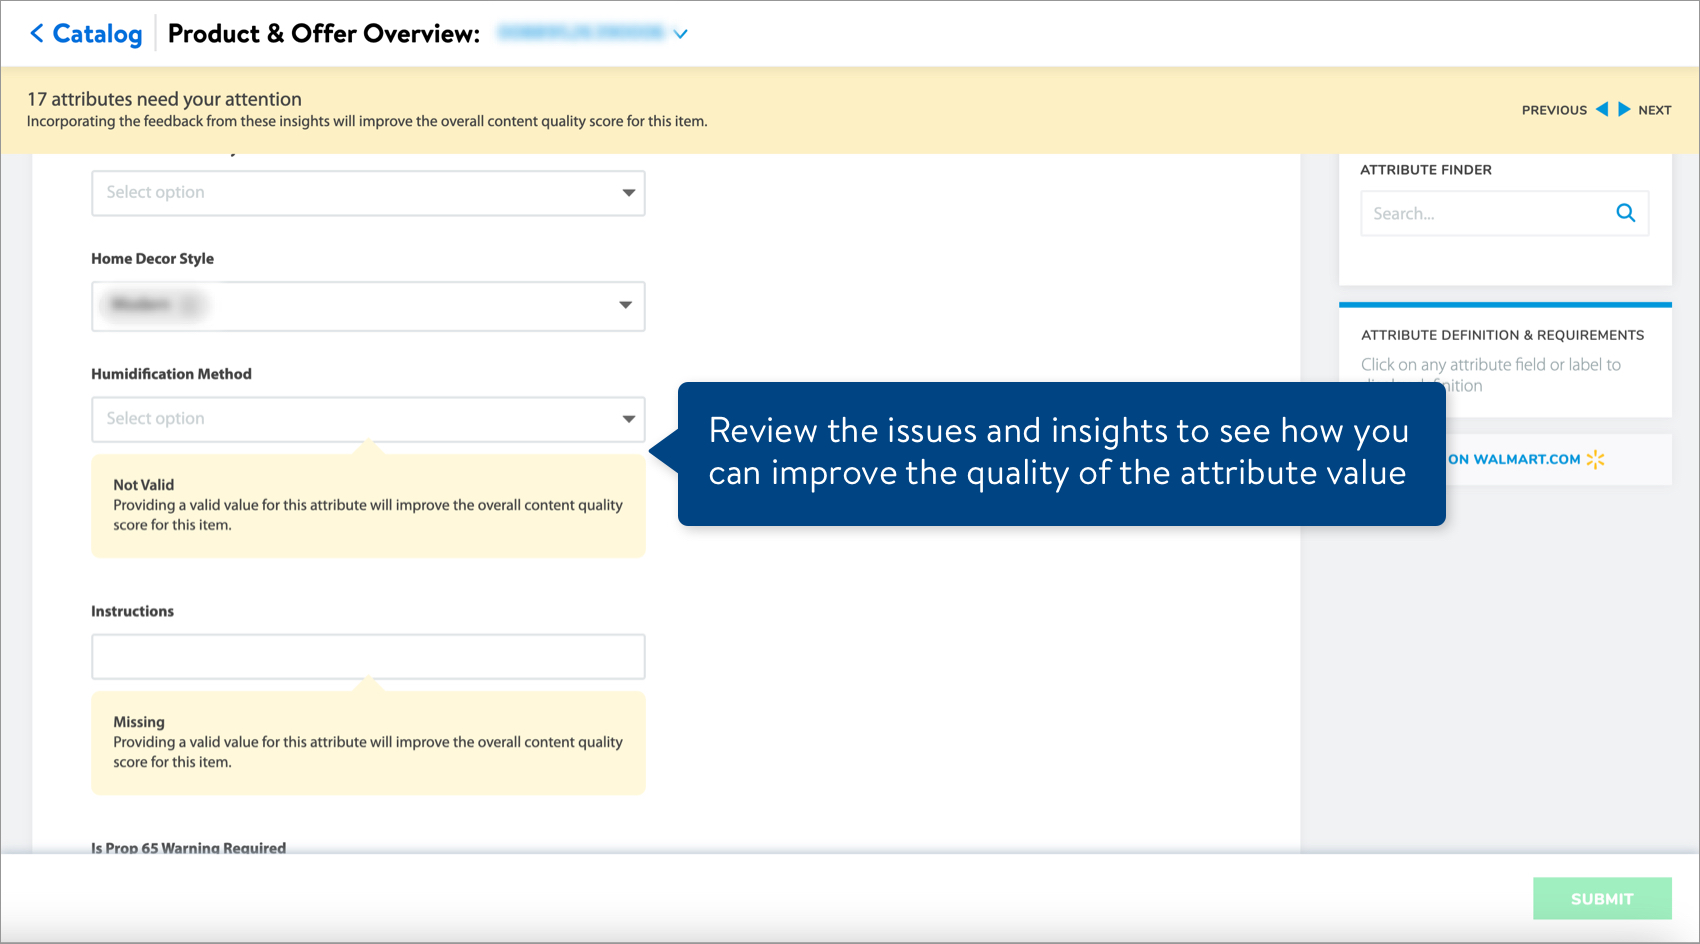Click the Instructions label
The image size is (1700, 944).
(132, 611)
